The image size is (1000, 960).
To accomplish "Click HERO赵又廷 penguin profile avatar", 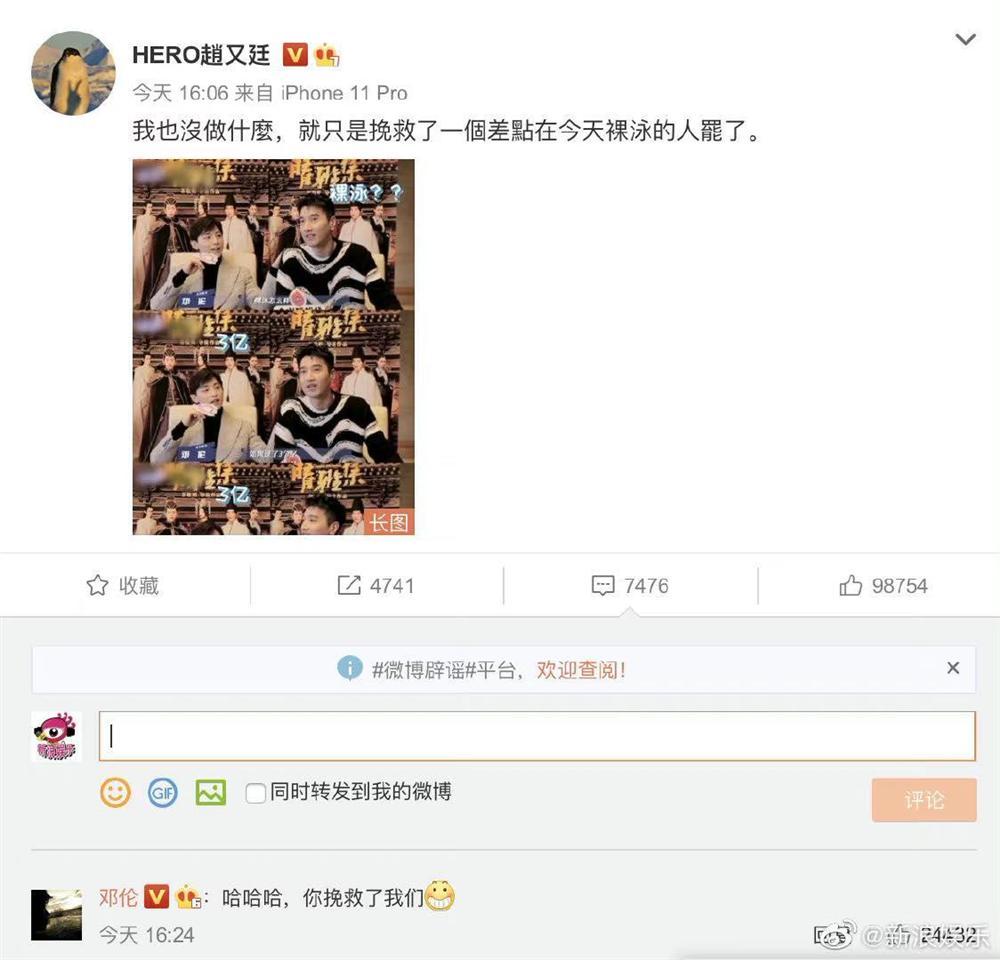I will pyautogui.click(x=73, y=73).
